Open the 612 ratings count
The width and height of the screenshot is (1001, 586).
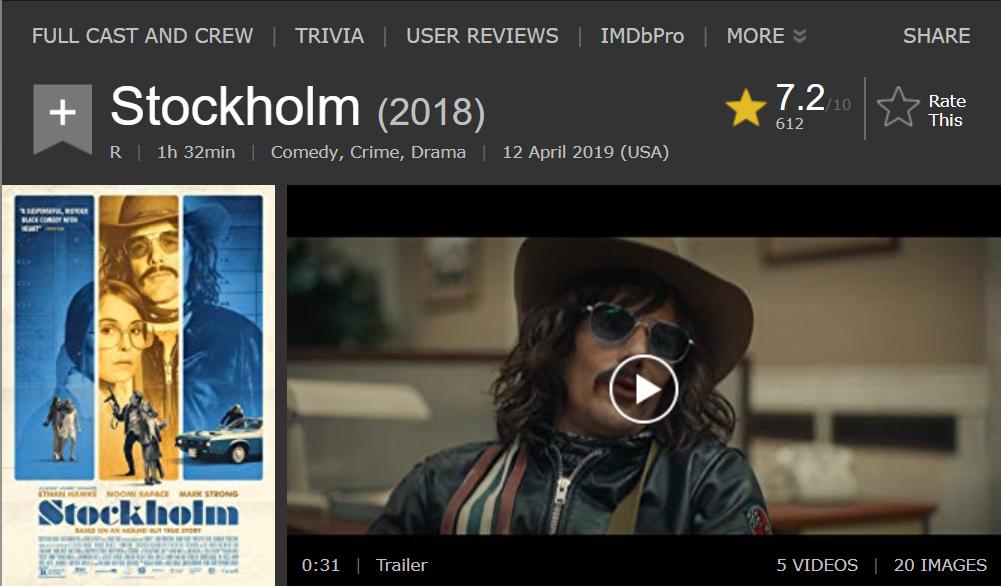pyautogui.click(x=789, y=124)
